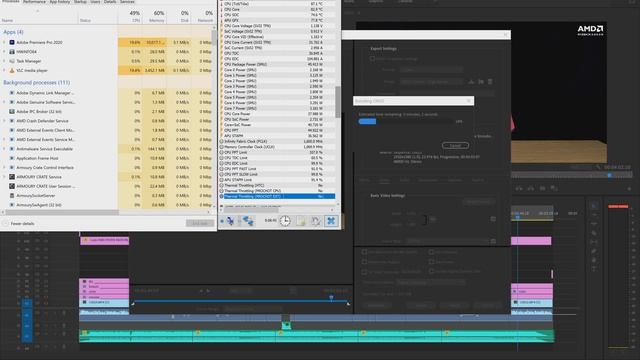The height and width of the screenshot is (360, 640).
Task: Toggle Use Maximum Render Quality checkbox
Action: coord(364,252)
